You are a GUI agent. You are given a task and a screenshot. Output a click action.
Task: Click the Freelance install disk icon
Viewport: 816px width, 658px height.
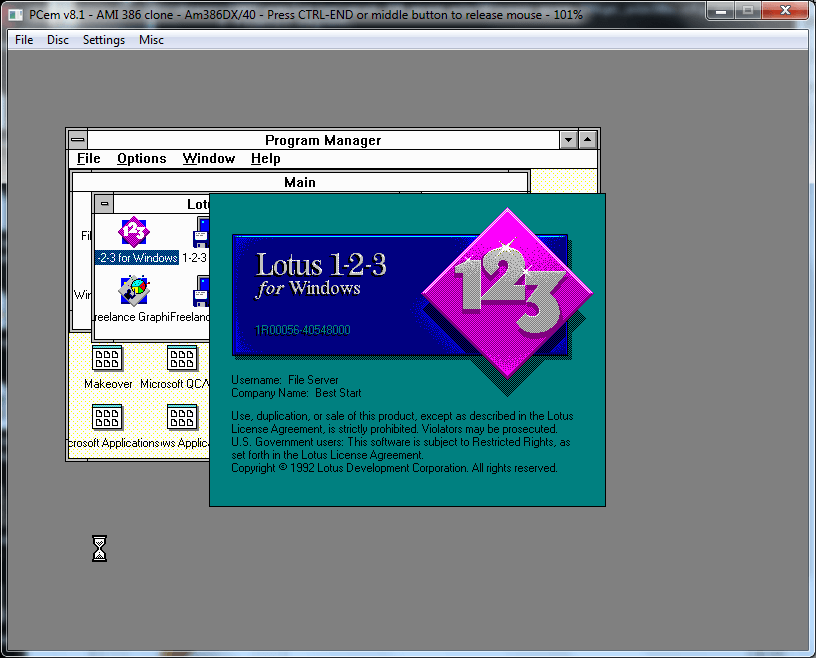point(201,291)
